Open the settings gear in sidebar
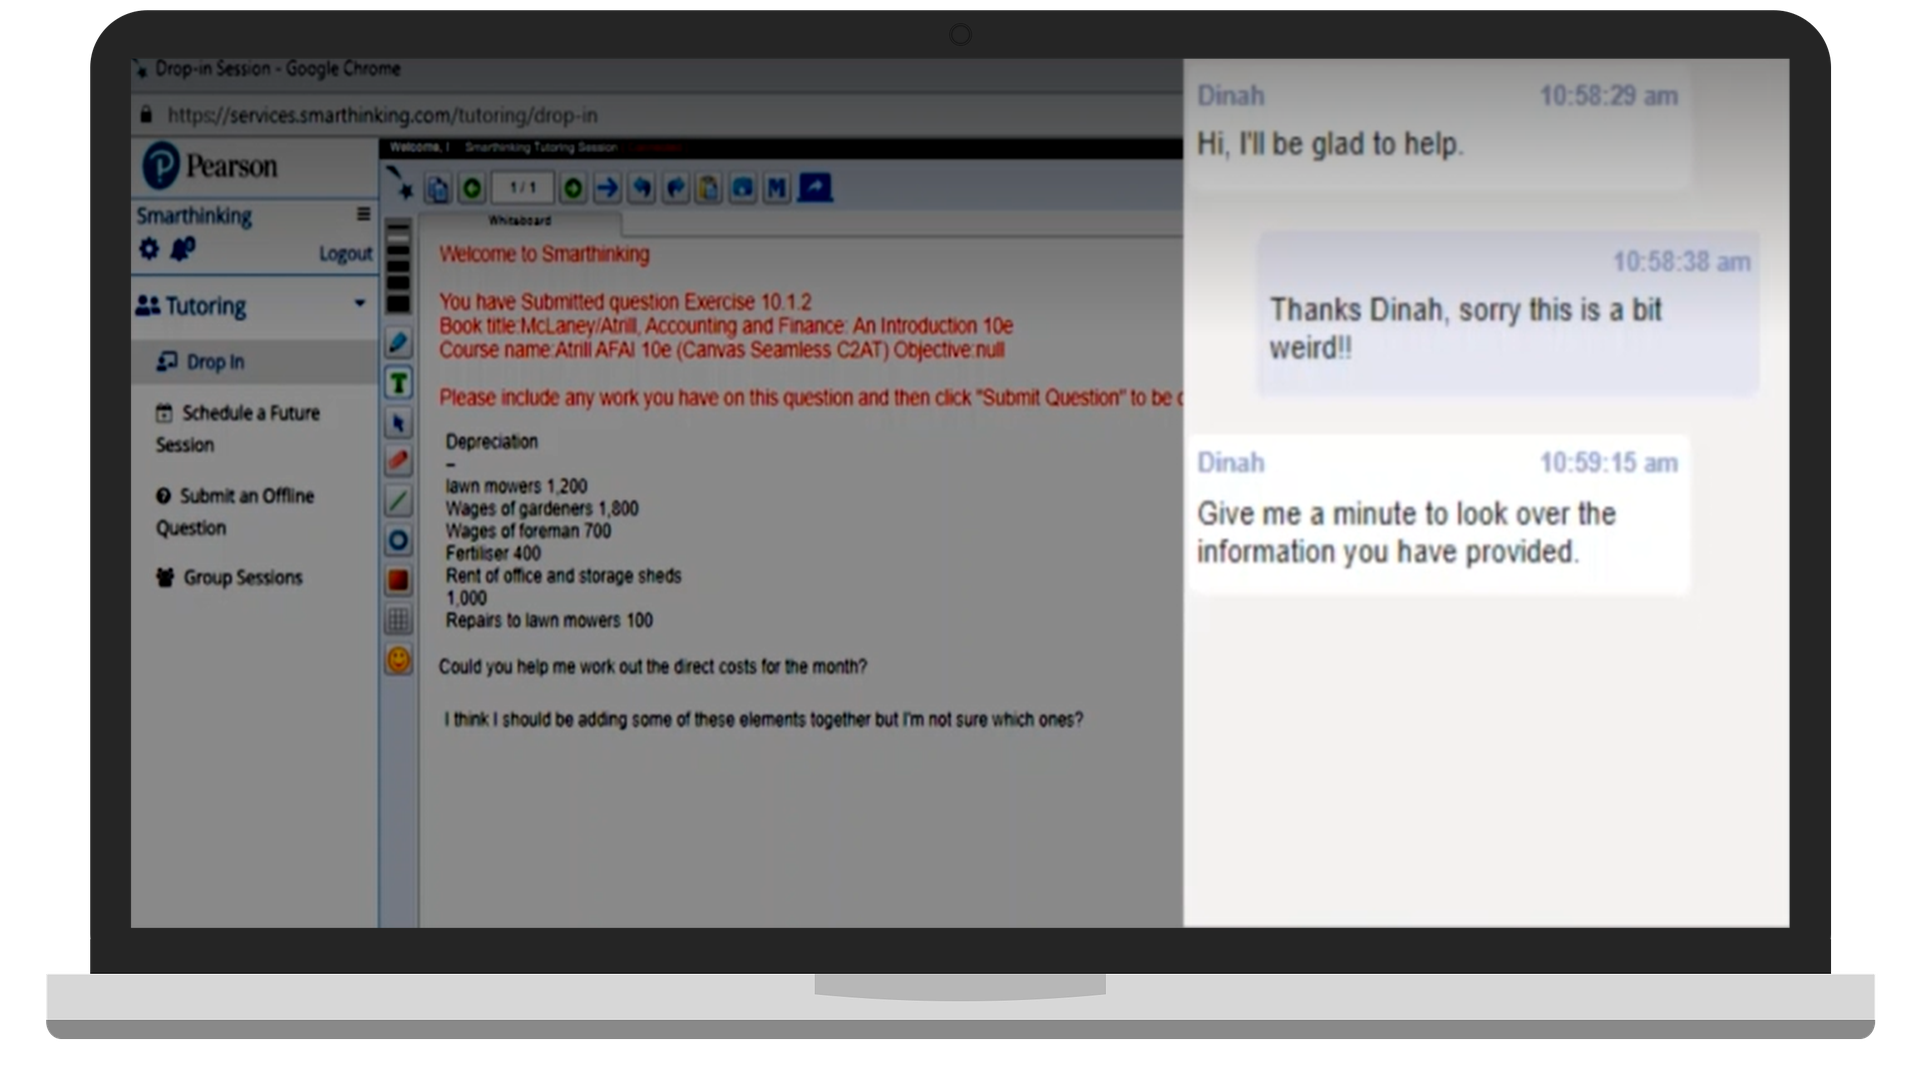 tap(149, 249)
